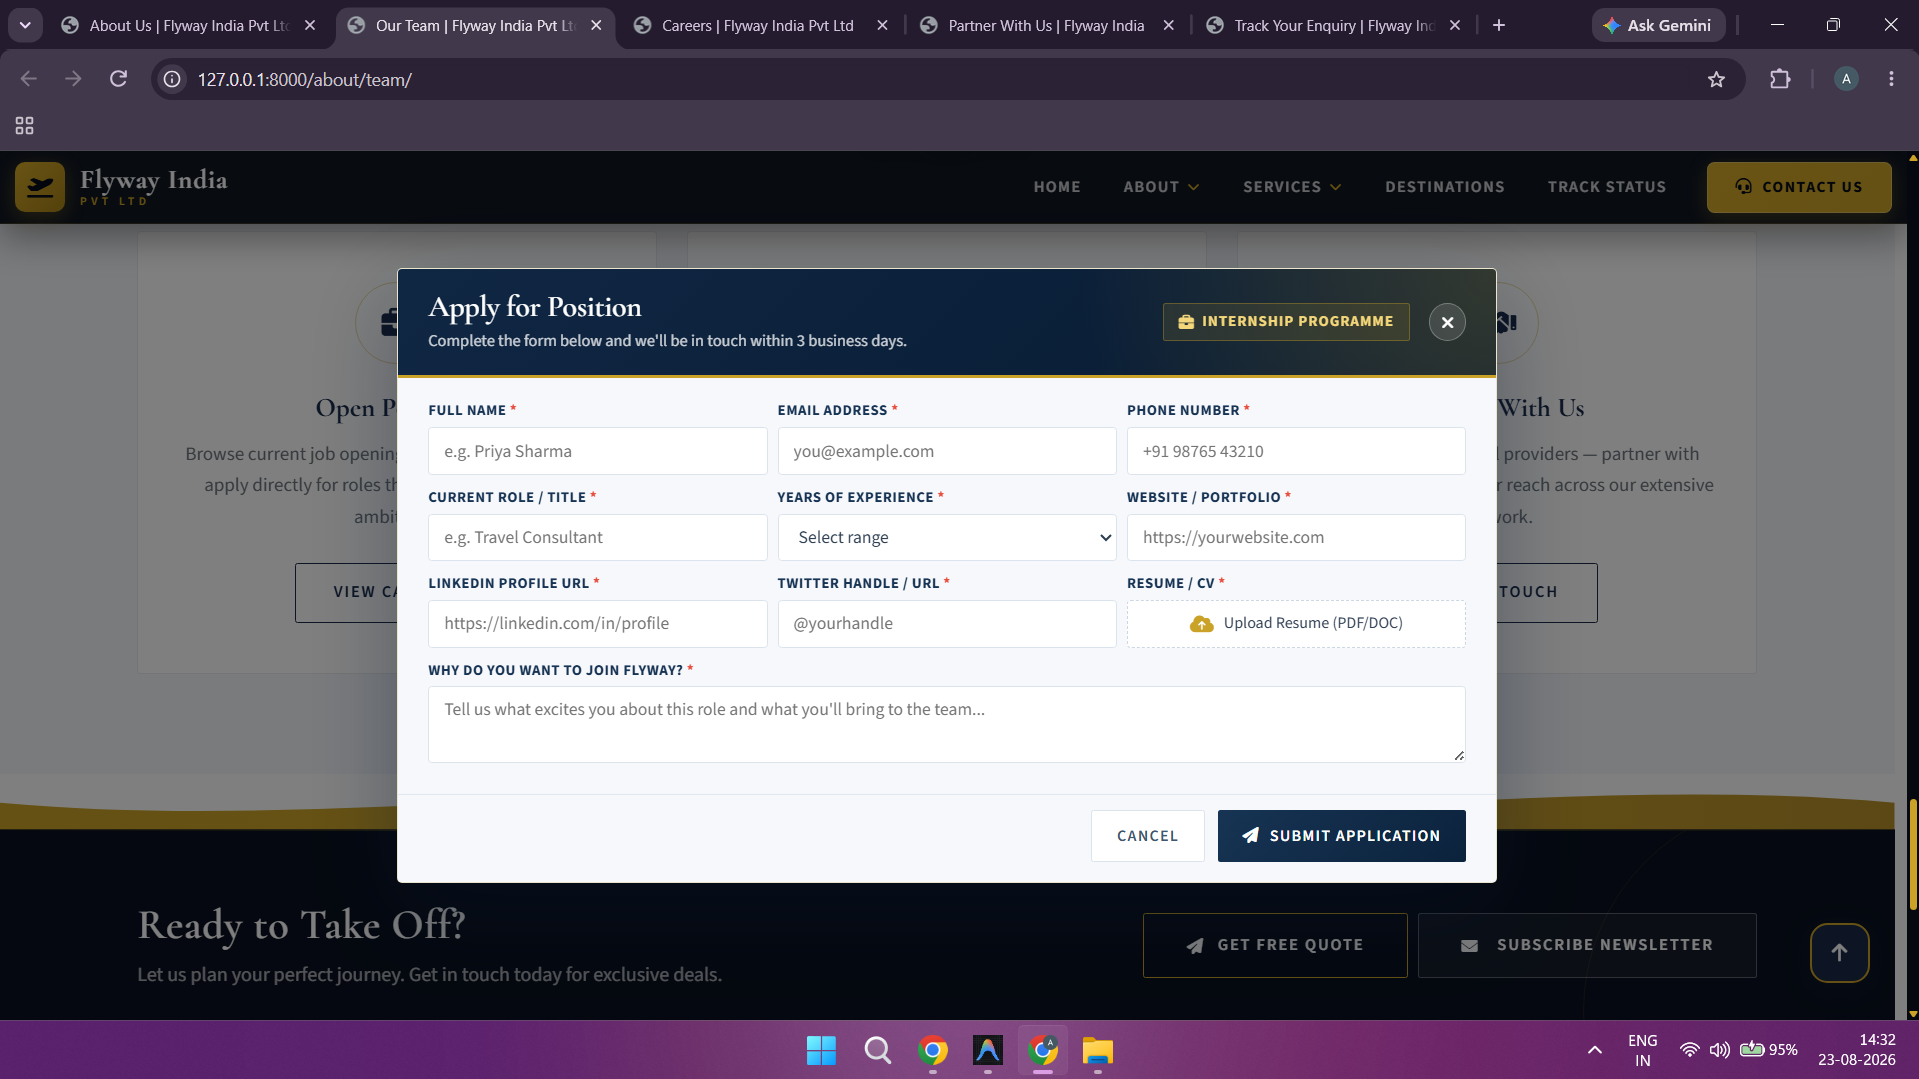Focus the Email Address field
The width and height of the screenshot is (1919, 1079).
(946, 451)
